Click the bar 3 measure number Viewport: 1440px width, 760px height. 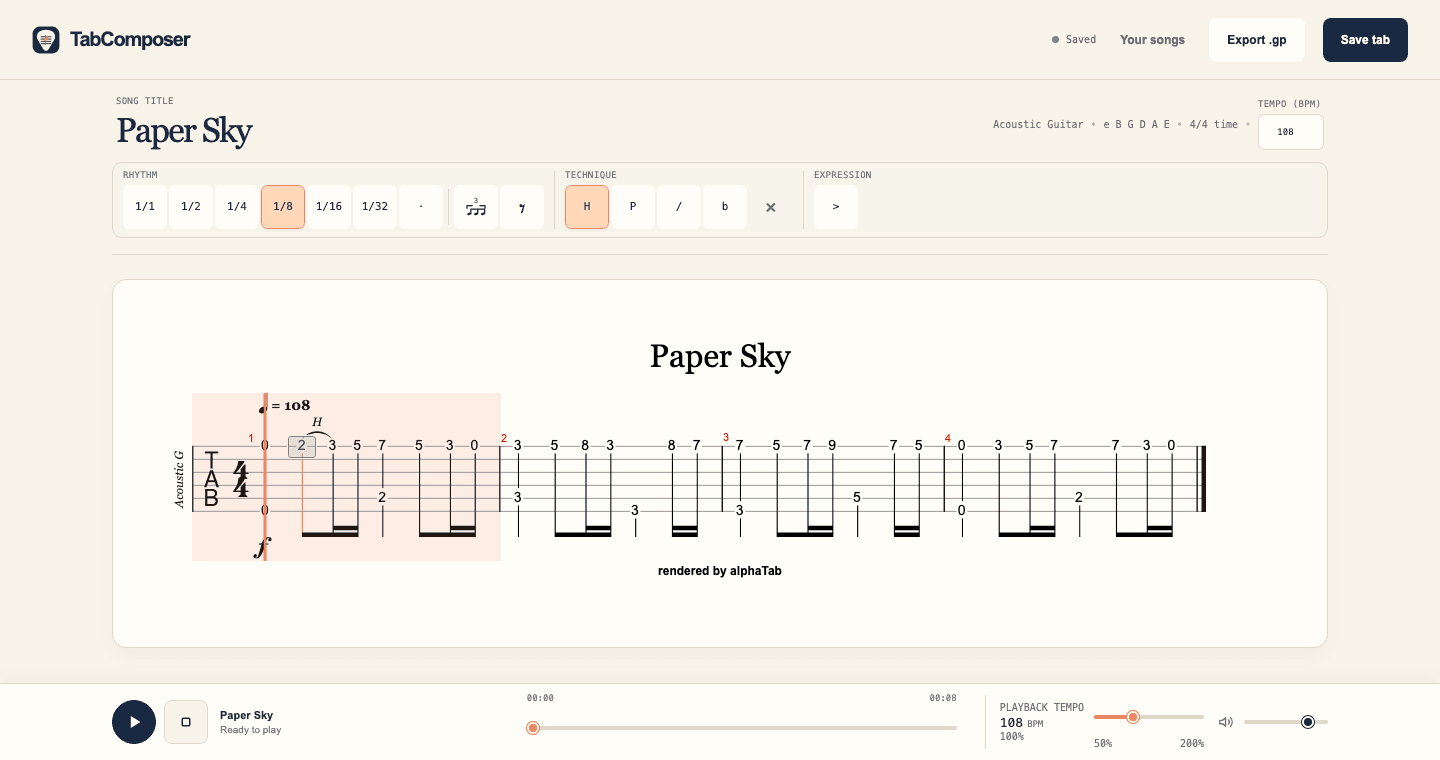coord(726,437)
